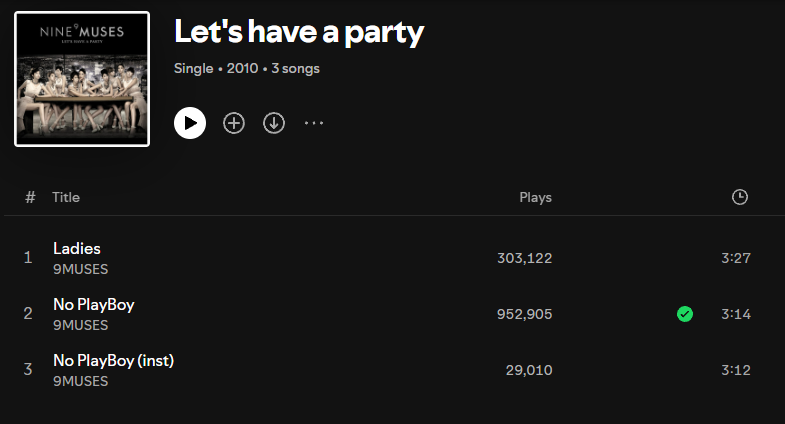Open 9MUSES artist under No PlayBoy
Image resolution: width=785 pixels, height=424 pixels.
click(x=80, y=325)
